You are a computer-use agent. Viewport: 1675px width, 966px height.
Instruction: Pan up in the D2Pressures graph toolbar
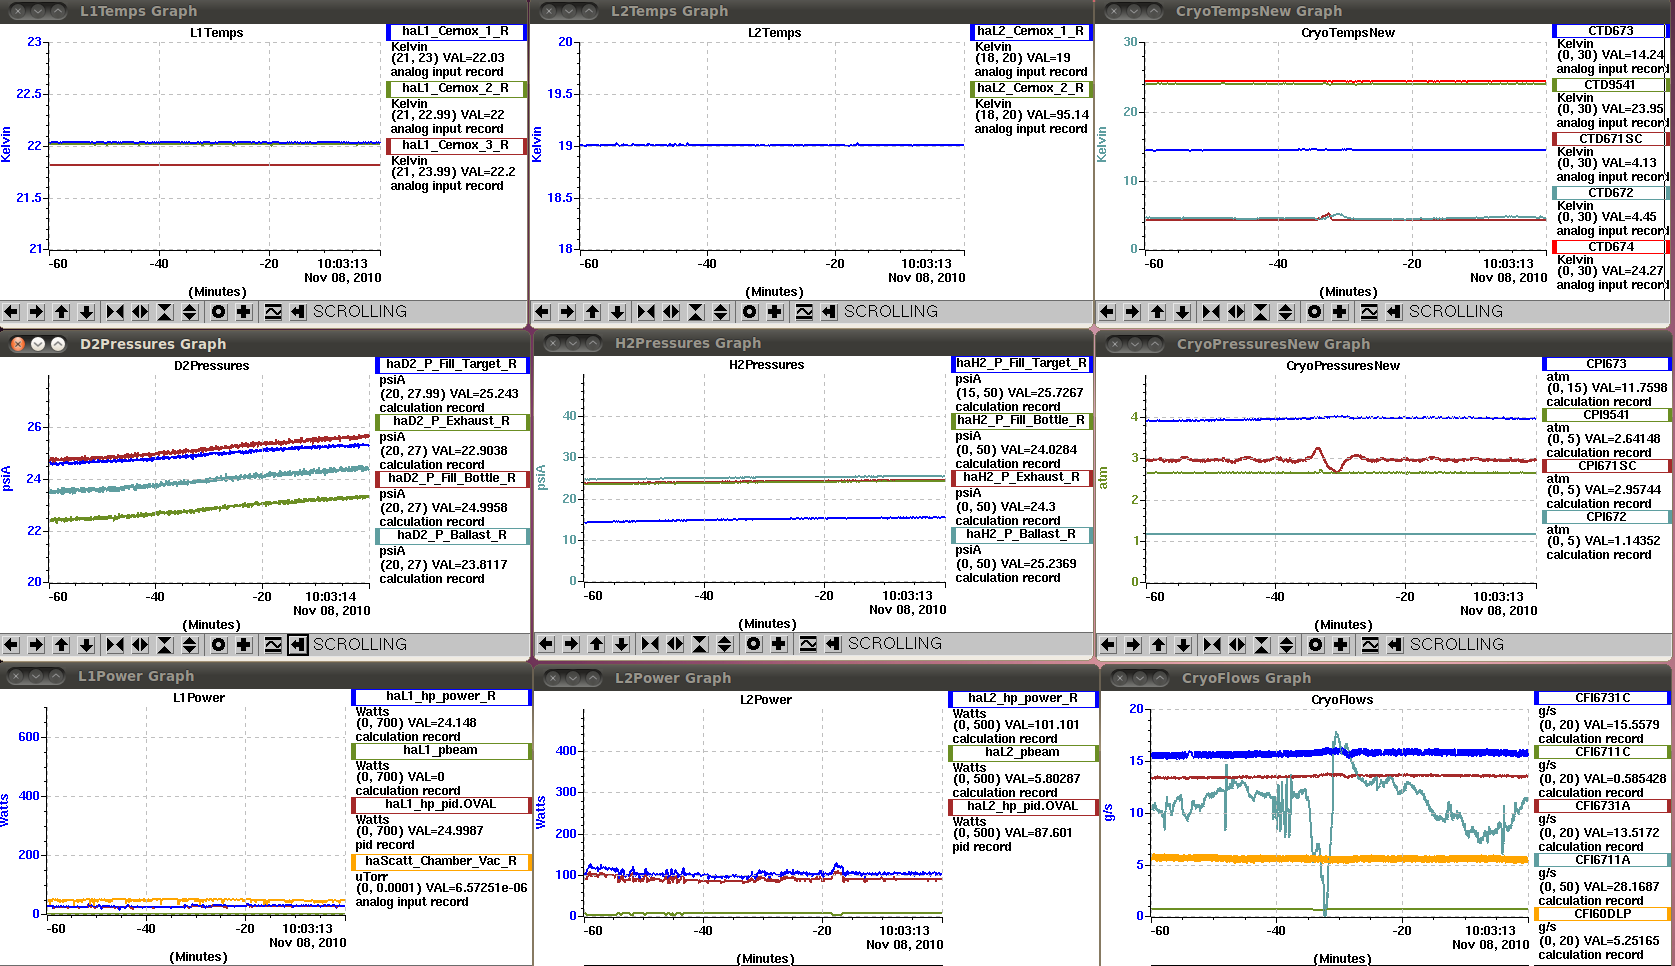pos(61,645)
